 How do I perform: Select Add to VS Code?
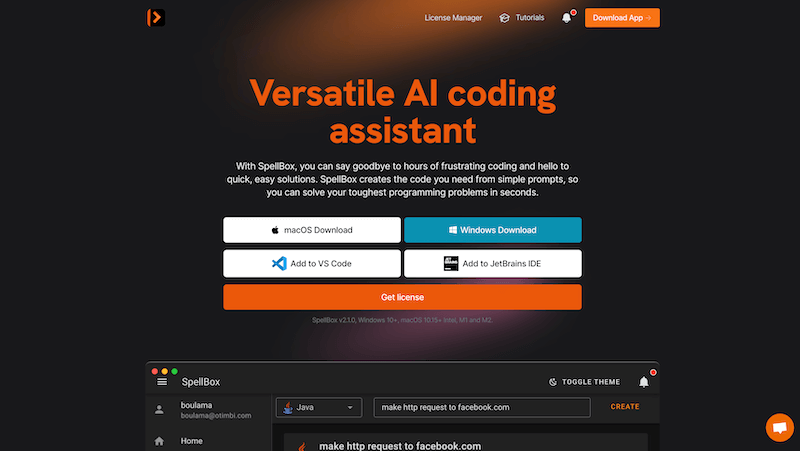tap(311, 264)
